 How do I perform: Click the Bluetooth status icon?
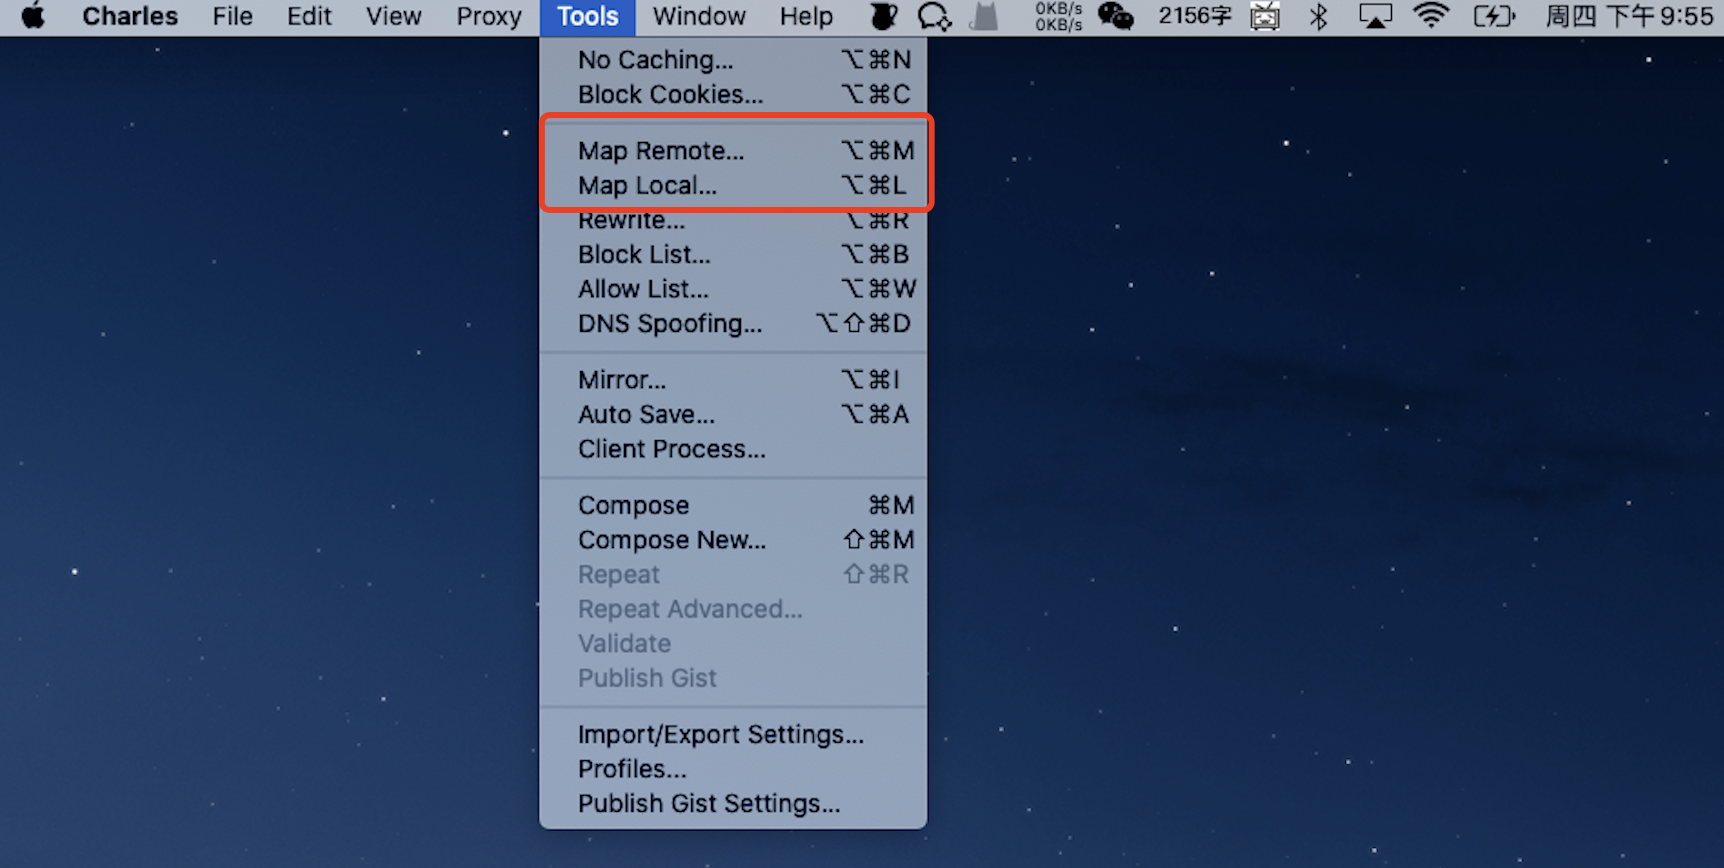pos(1319,16)
